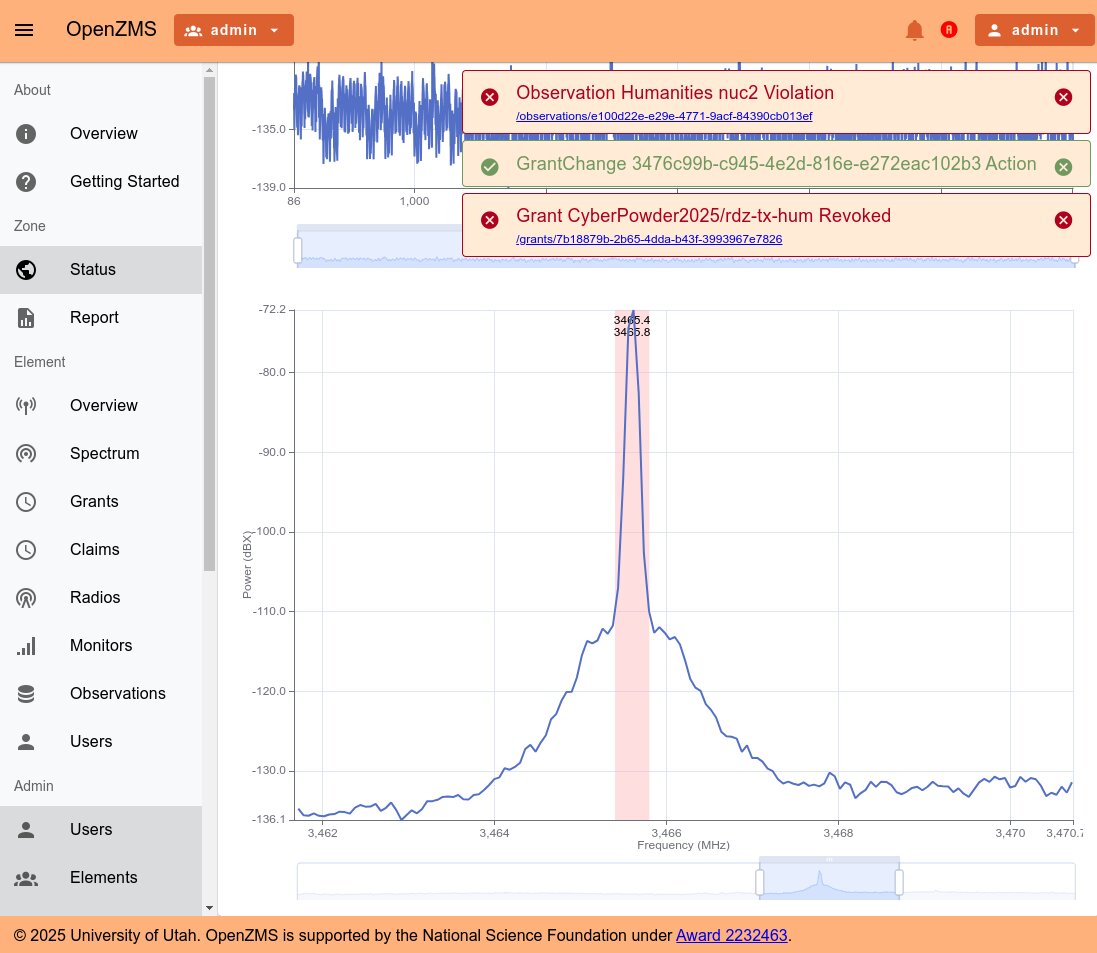Click sidebar scroll-down arrow

click(x=209, y=908)
